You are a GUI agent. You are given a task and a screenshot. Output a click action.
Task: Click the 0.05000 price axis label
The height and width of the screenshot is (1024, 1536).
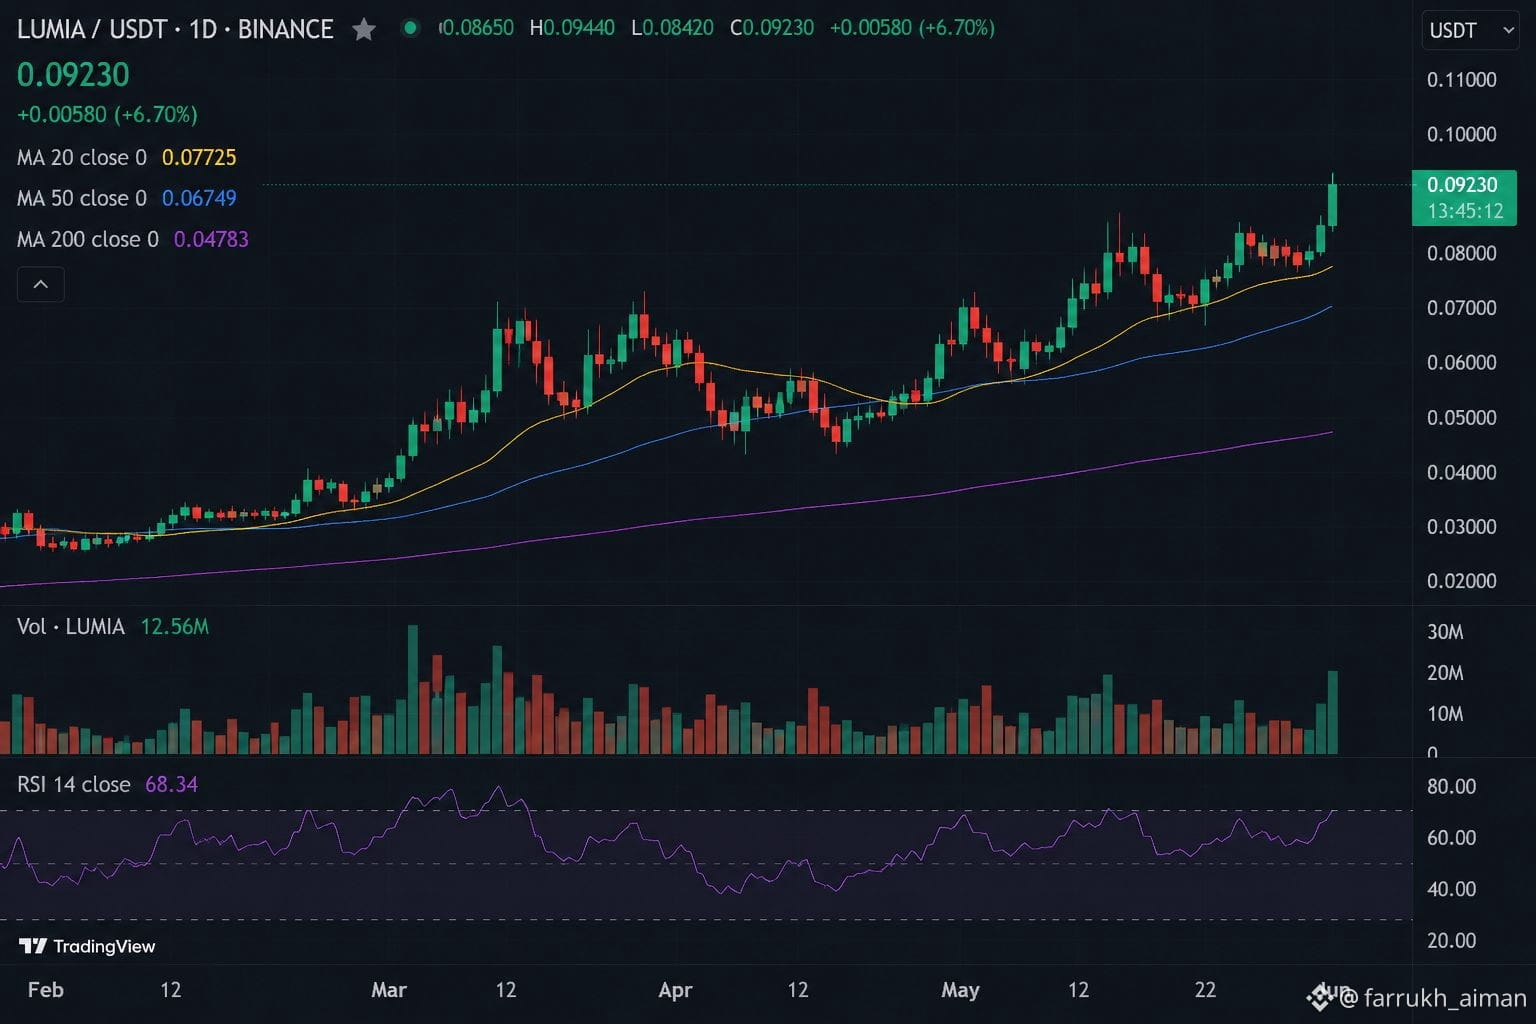pos(1462,418)
